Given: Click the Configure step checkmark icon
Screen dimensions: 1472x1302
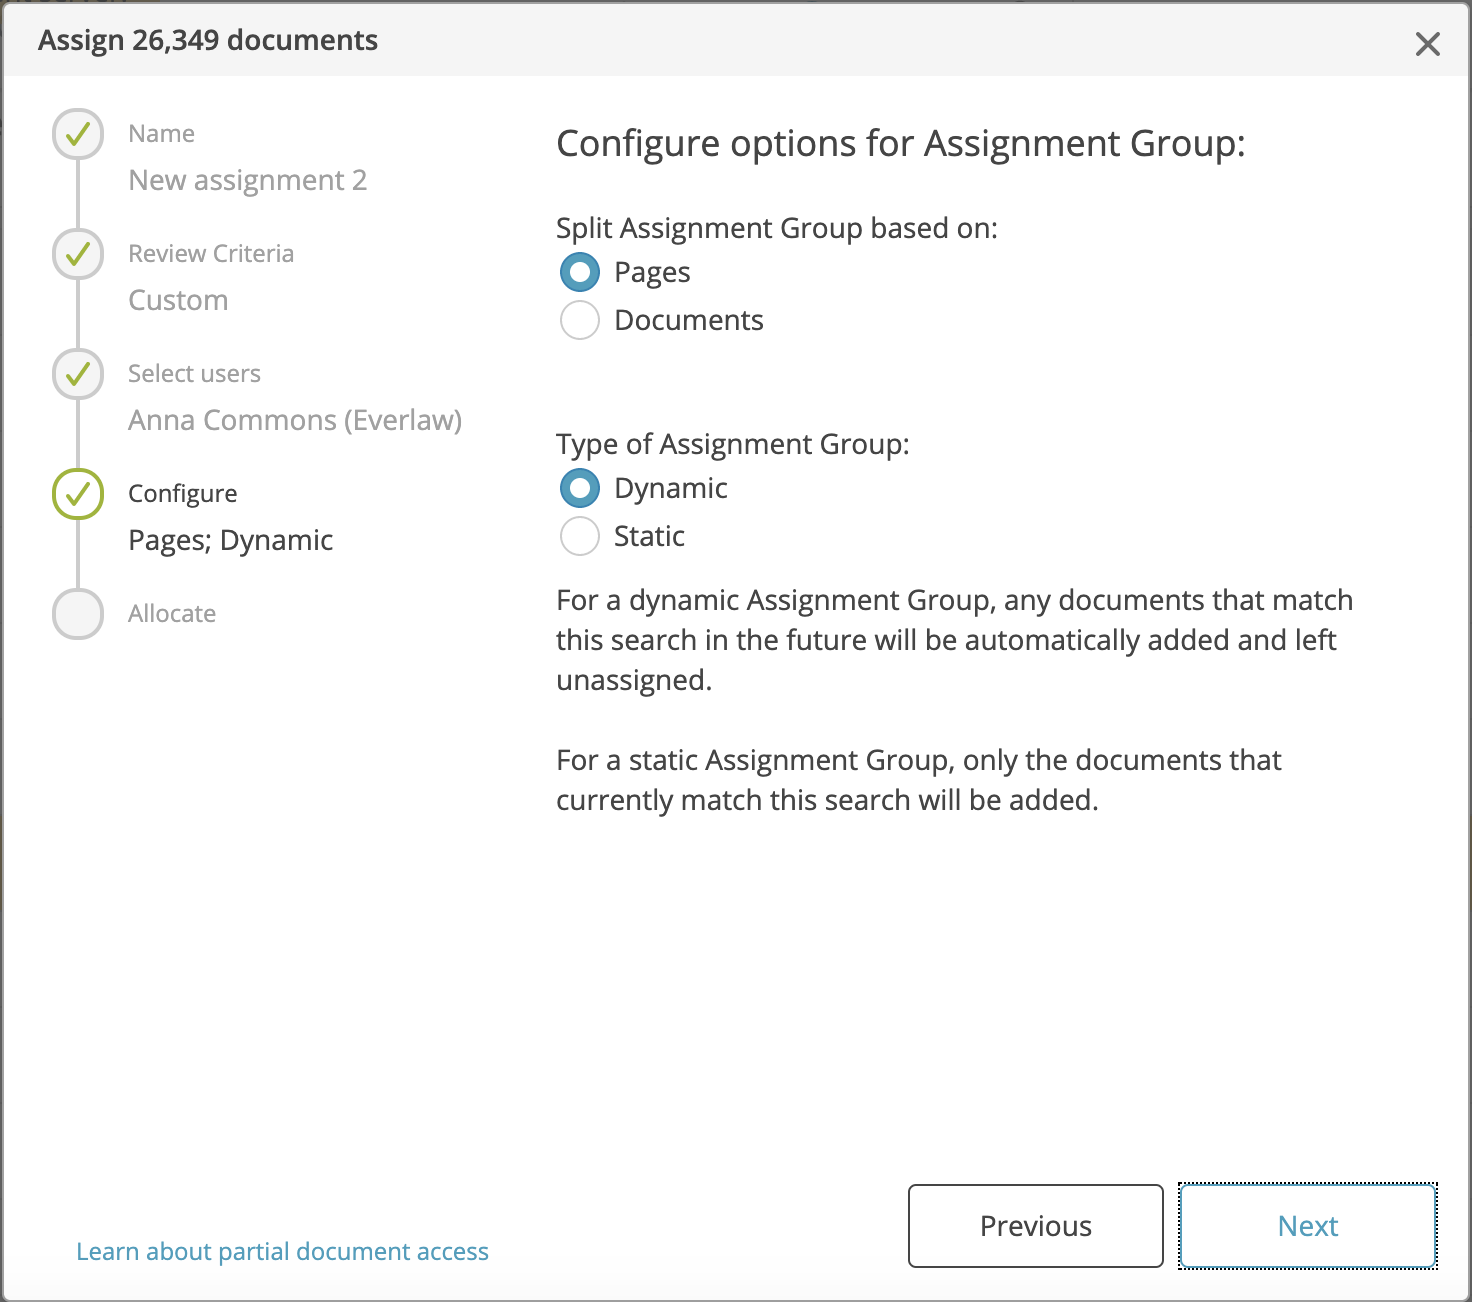Looking at the screenshot, I should point(78,494).
